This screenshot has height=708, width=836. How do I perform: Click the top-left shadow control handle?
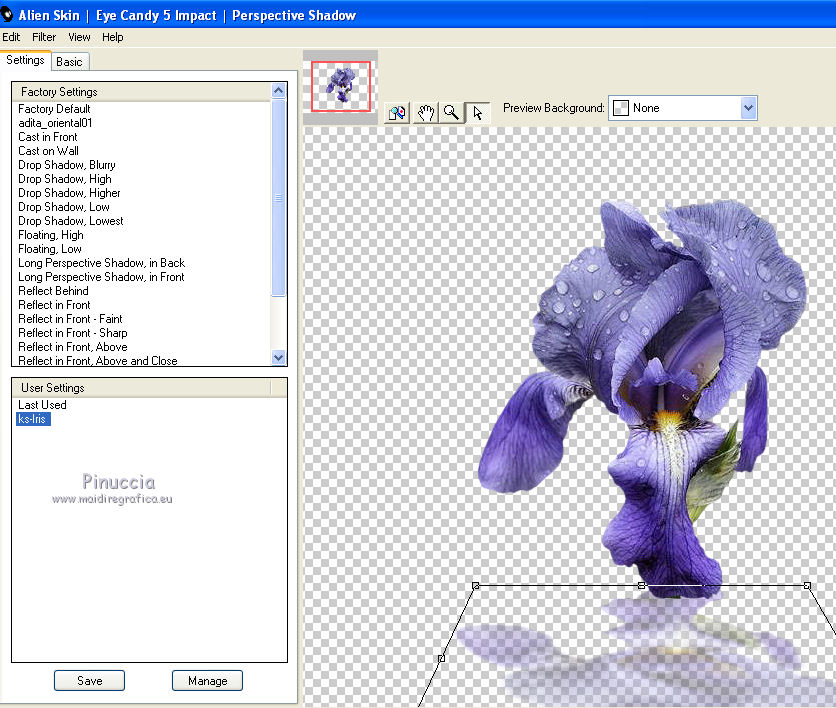(476, 585)
